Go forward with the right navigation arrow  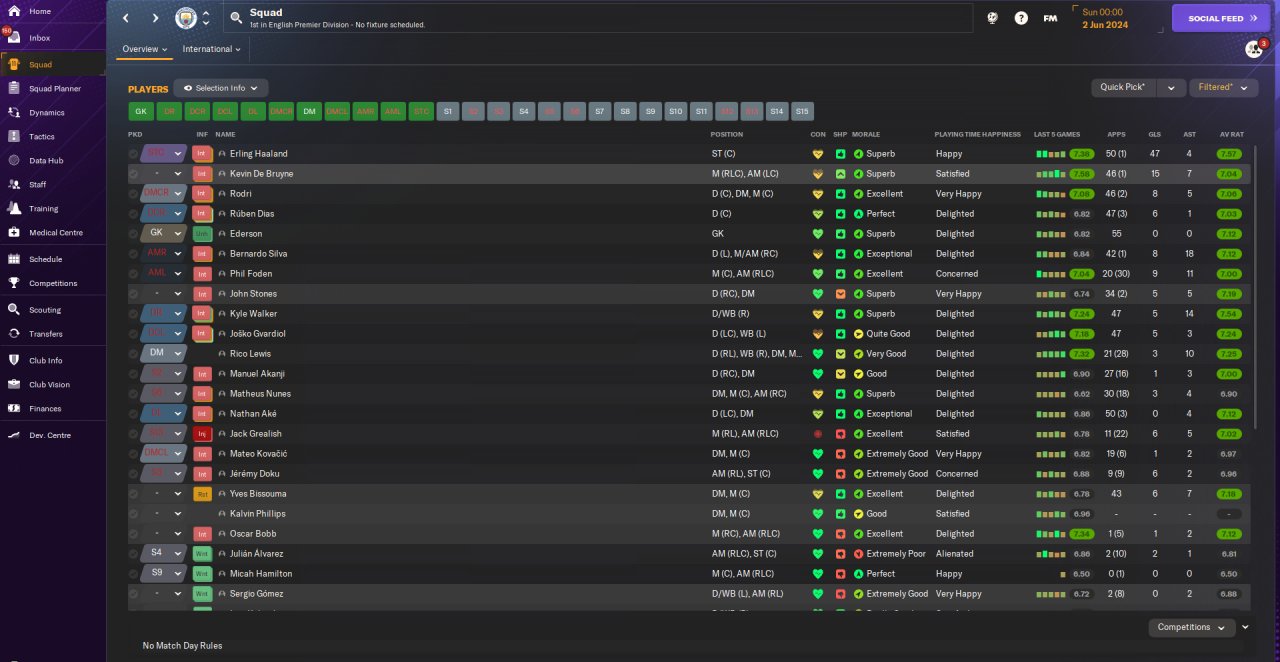(x=155, y=18)
